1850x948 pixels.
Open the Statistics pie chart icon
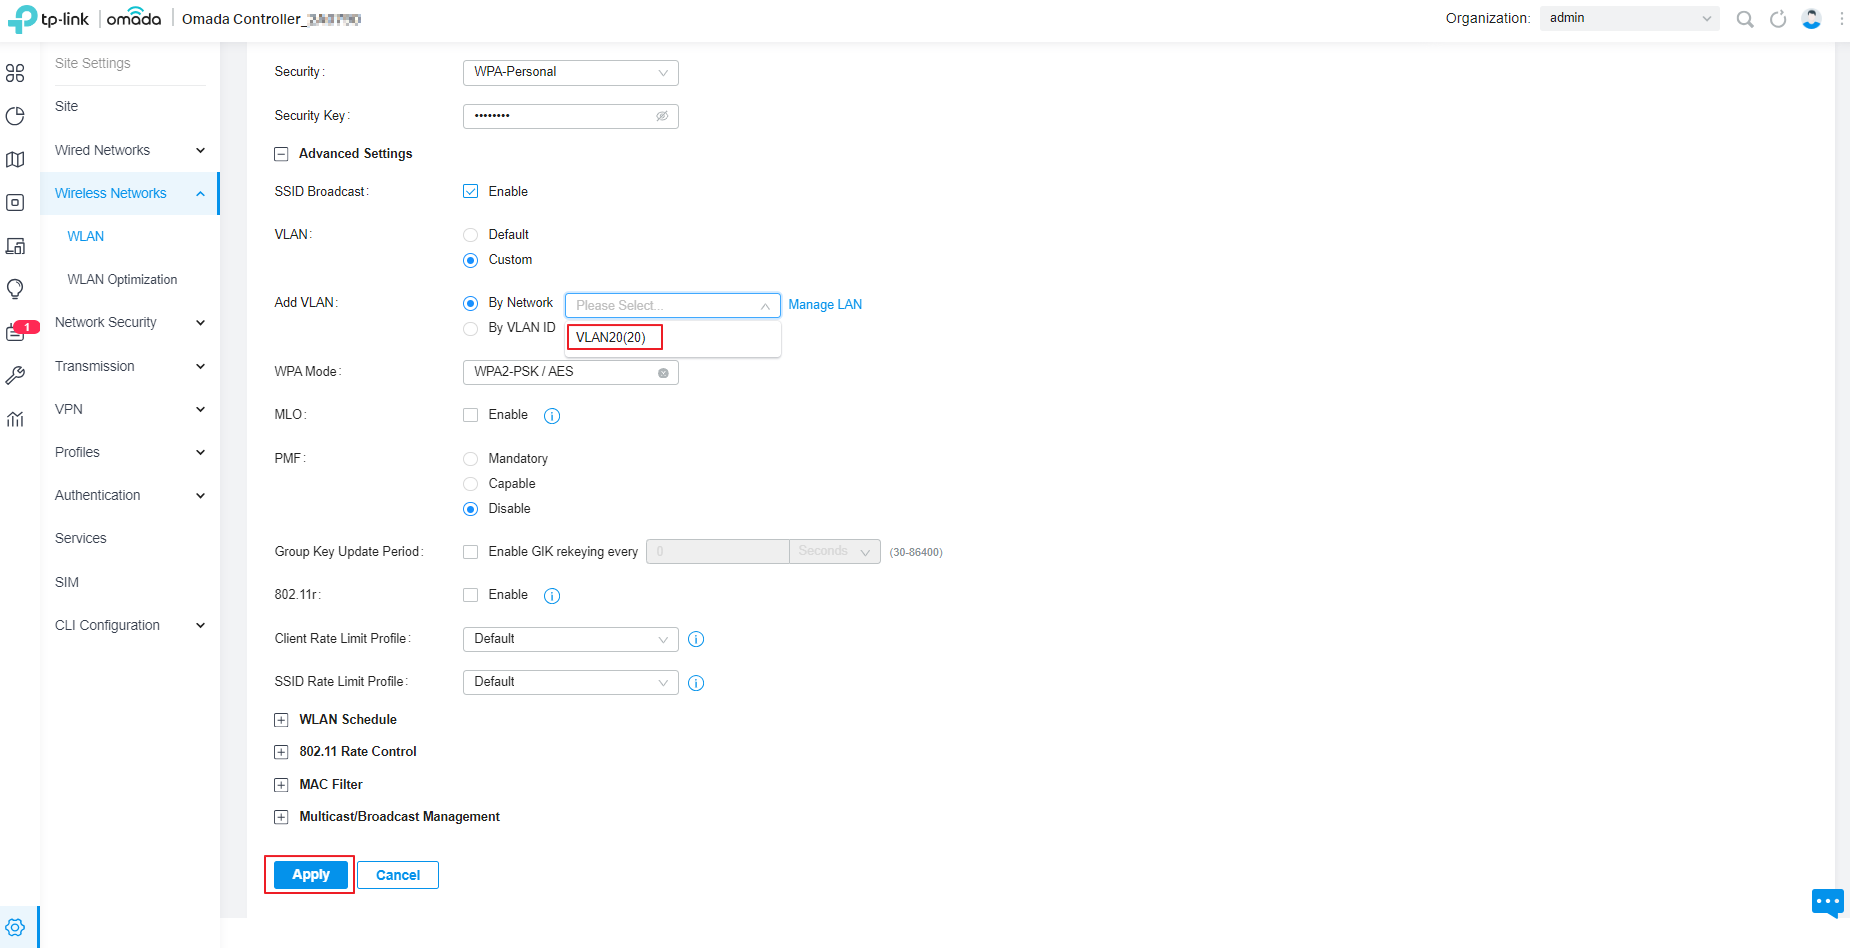pos(15,116)
